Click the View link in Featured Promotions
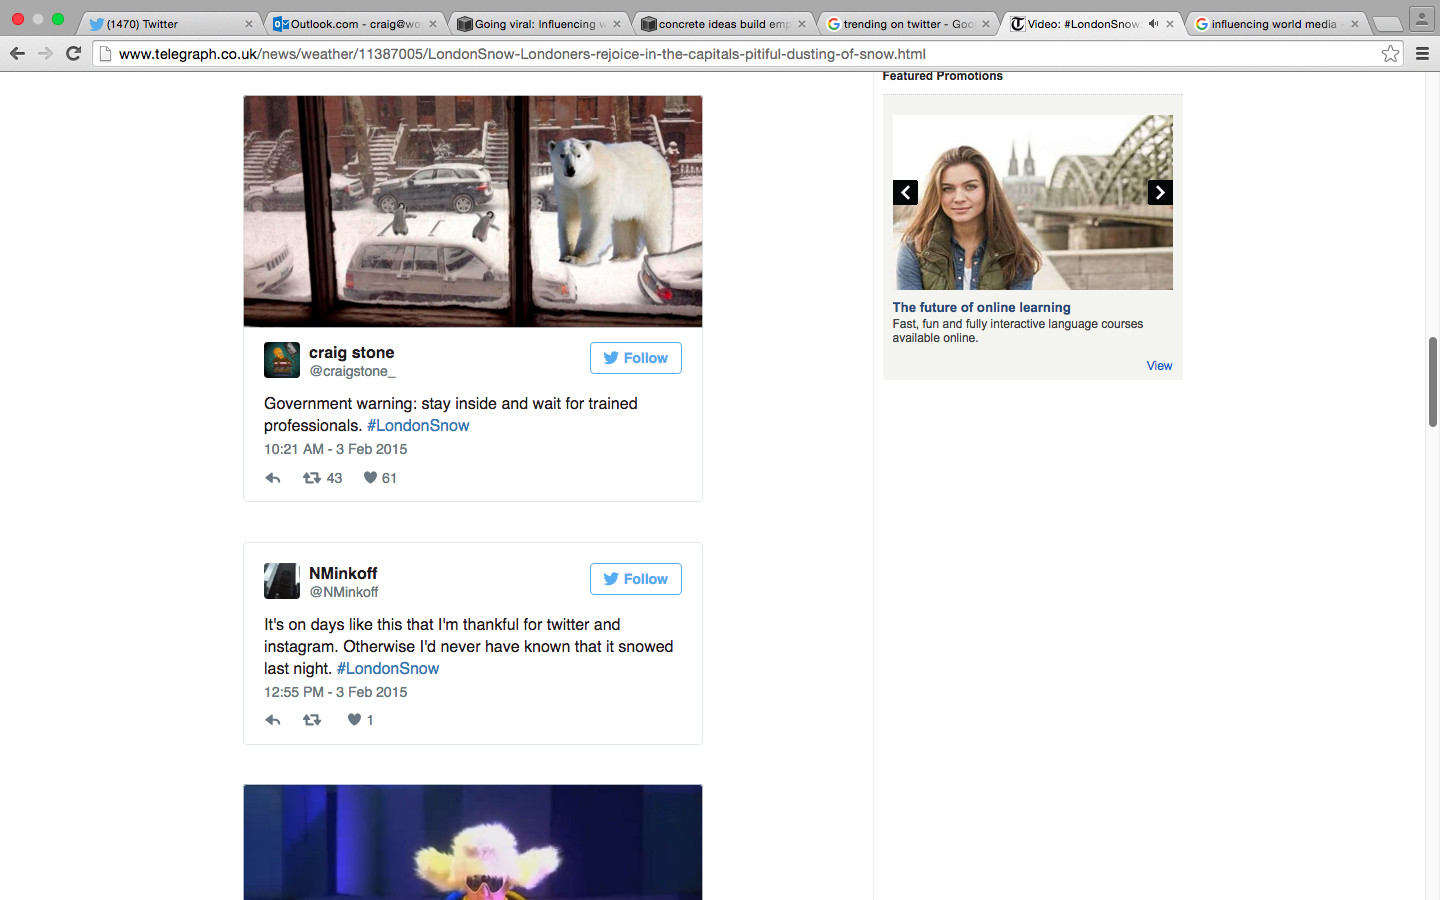Image resolution: width=1440 pixels, height=900 pixels. point(1159,366)
